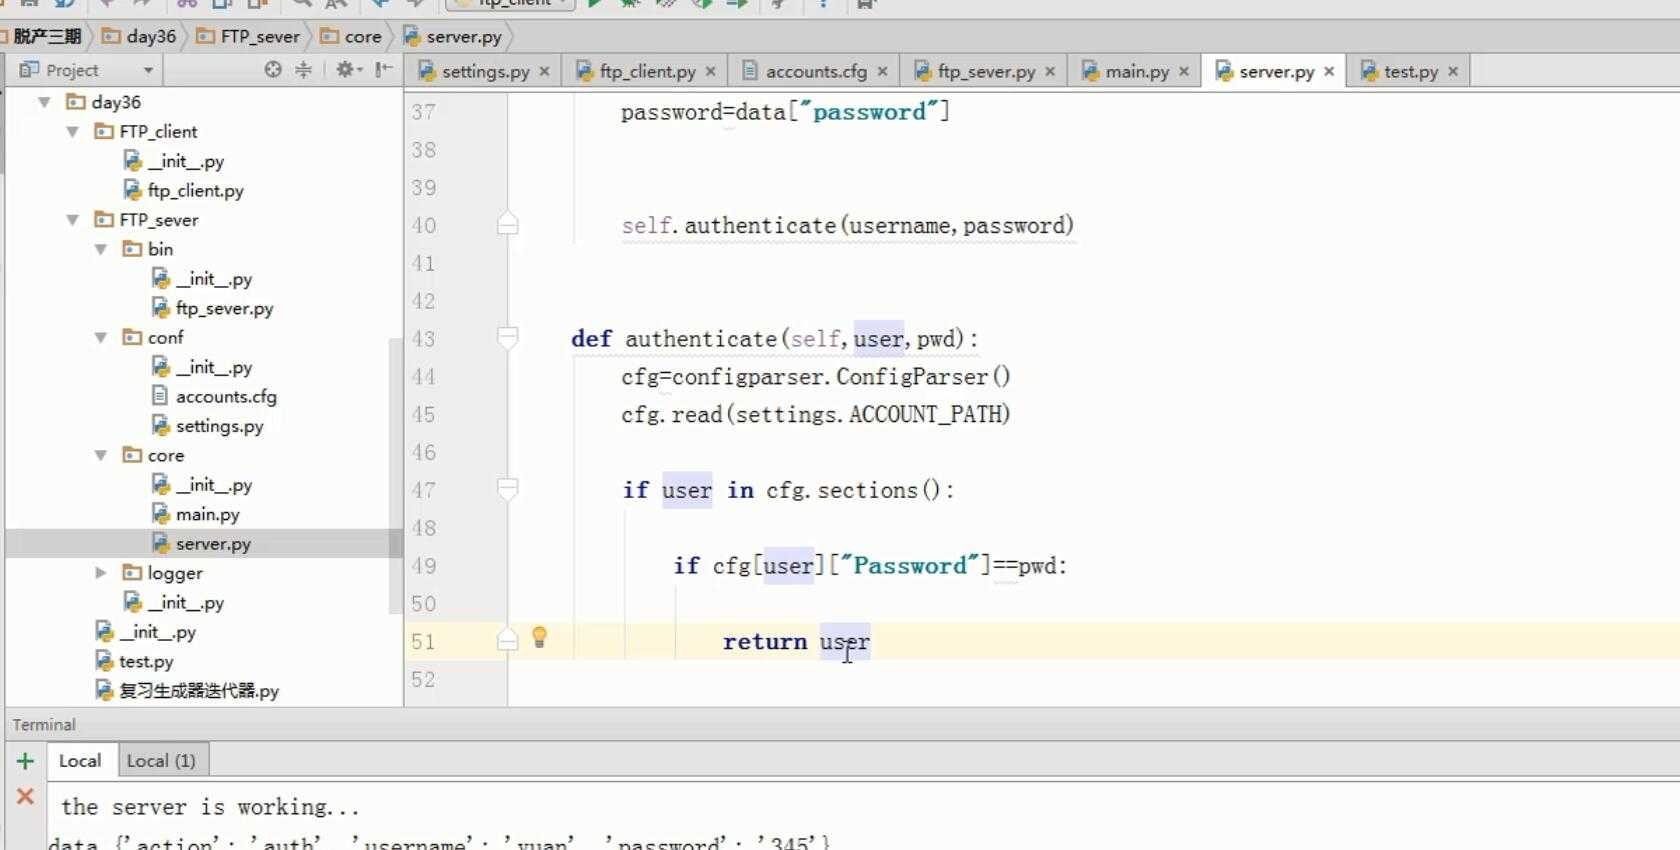The height and width of the screenshot is (850, 1680).
Task: Click 'the server is working...' terminal output
Action: click(210, 807)
